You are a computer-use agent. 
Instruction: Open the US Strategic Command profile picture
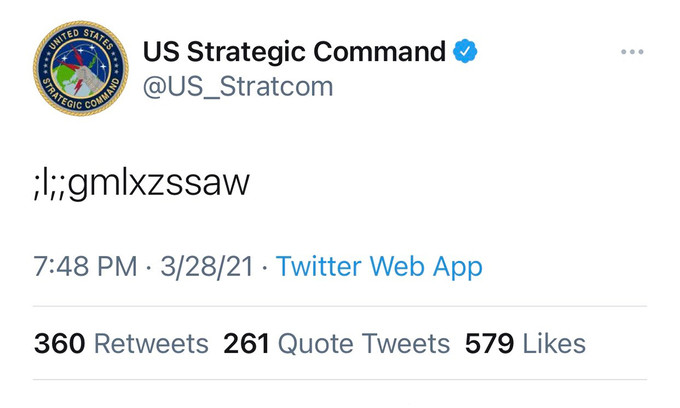click(x=80, y=68)
